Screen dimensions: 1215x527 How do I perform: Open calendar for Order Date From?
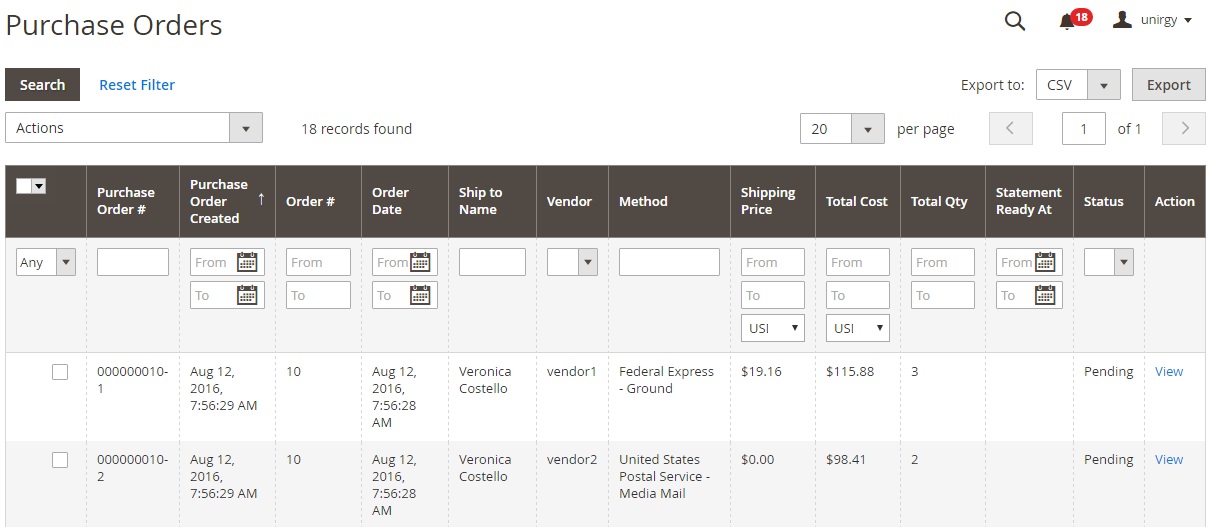point(420,262)
